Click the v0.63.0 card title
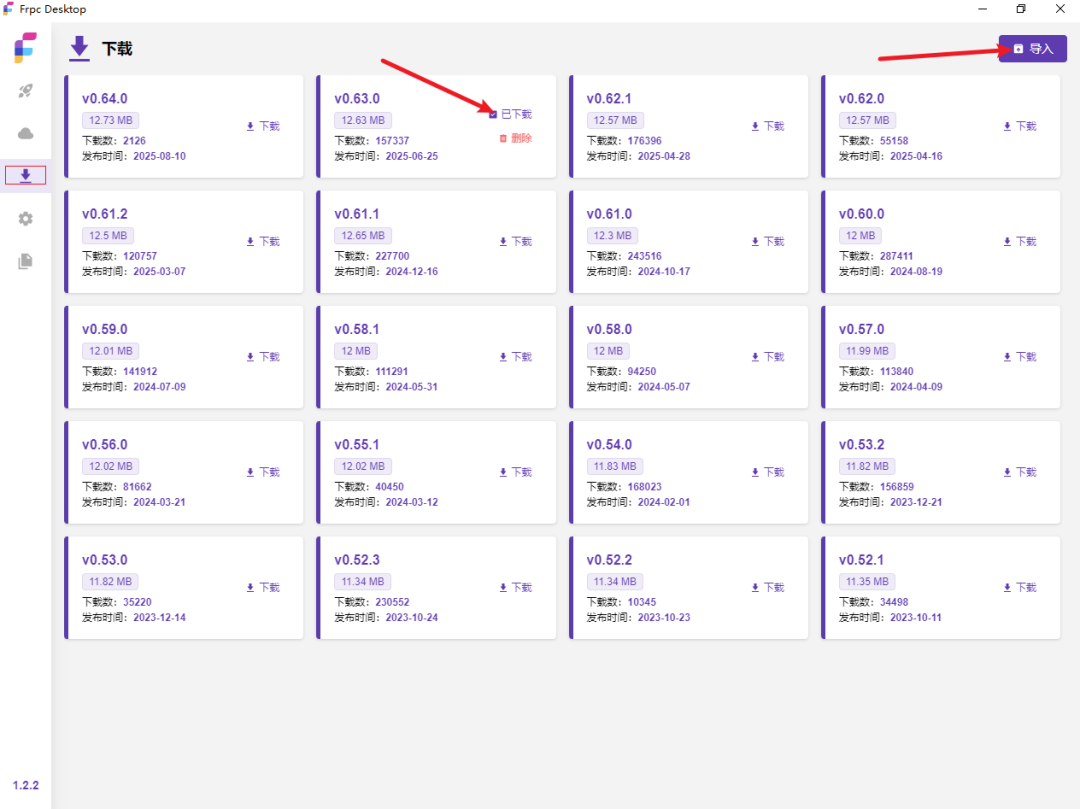 pyautogui.click(x=357, y=98)
